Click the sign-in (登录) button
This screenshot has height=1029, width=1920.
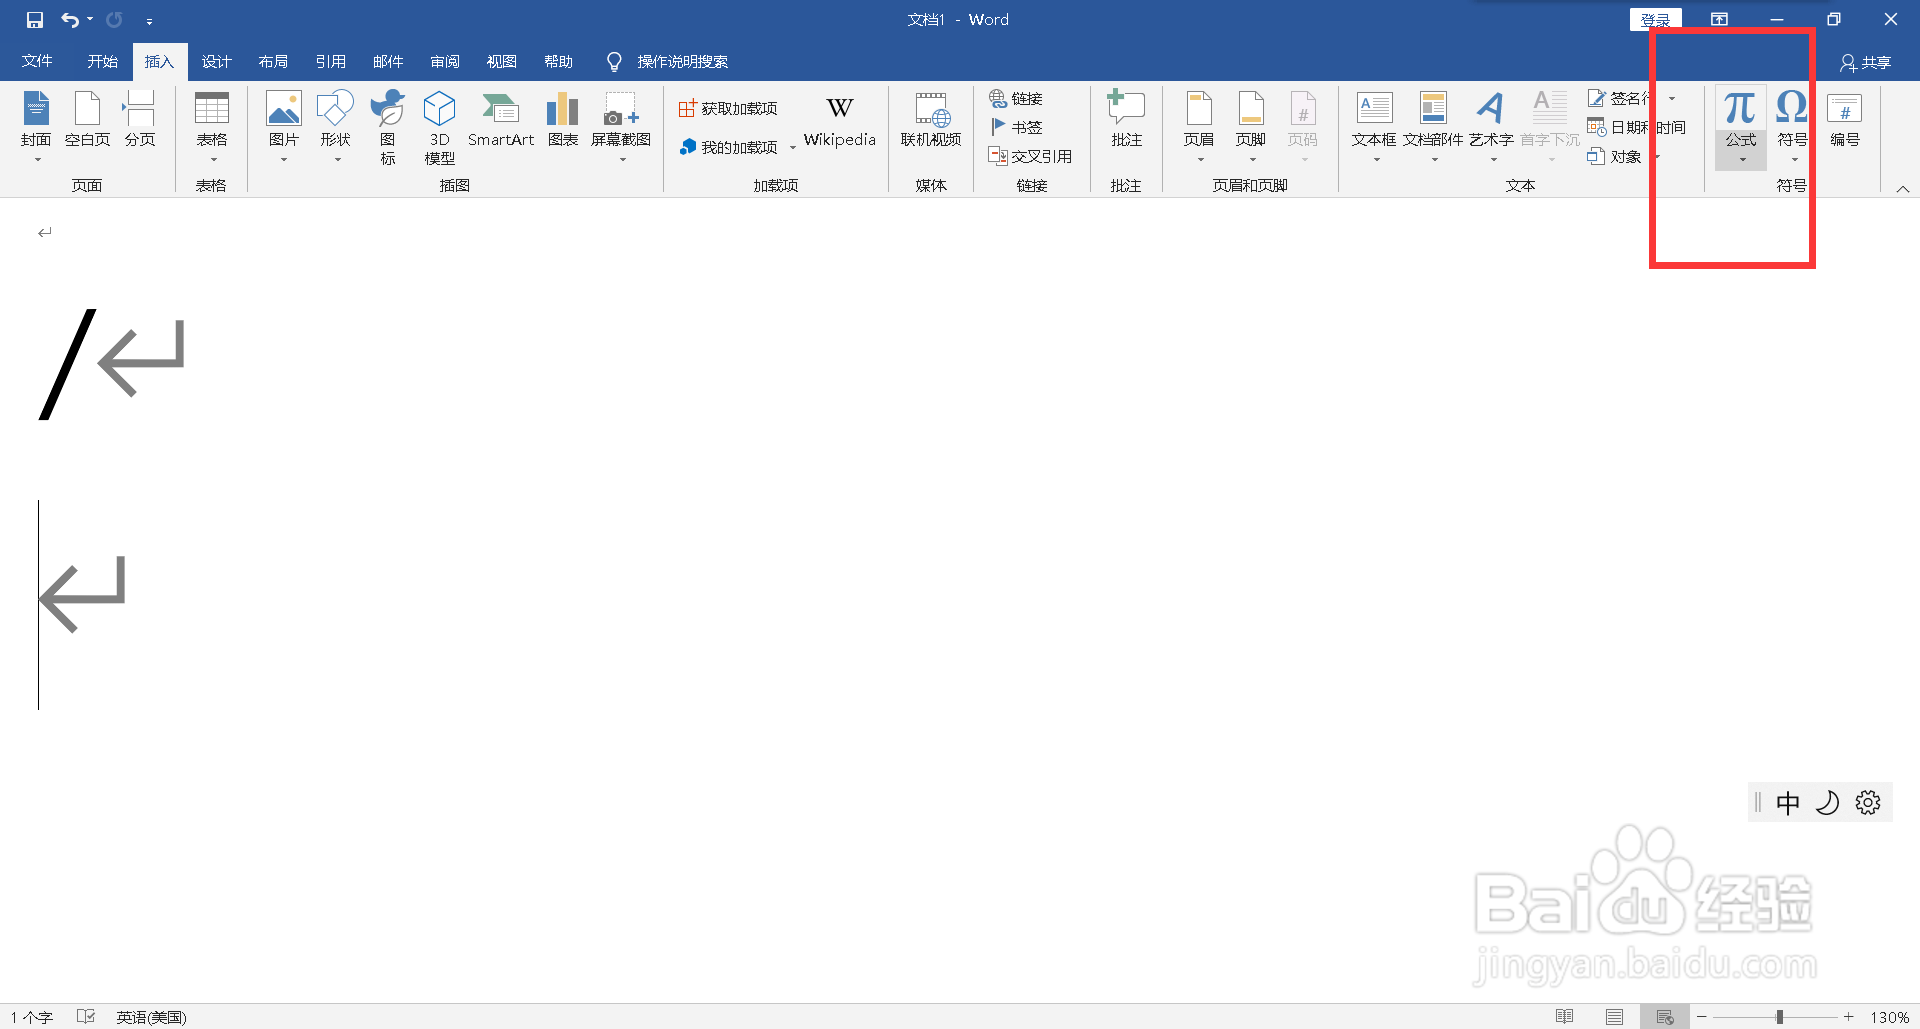click(x=1656, y=20)
